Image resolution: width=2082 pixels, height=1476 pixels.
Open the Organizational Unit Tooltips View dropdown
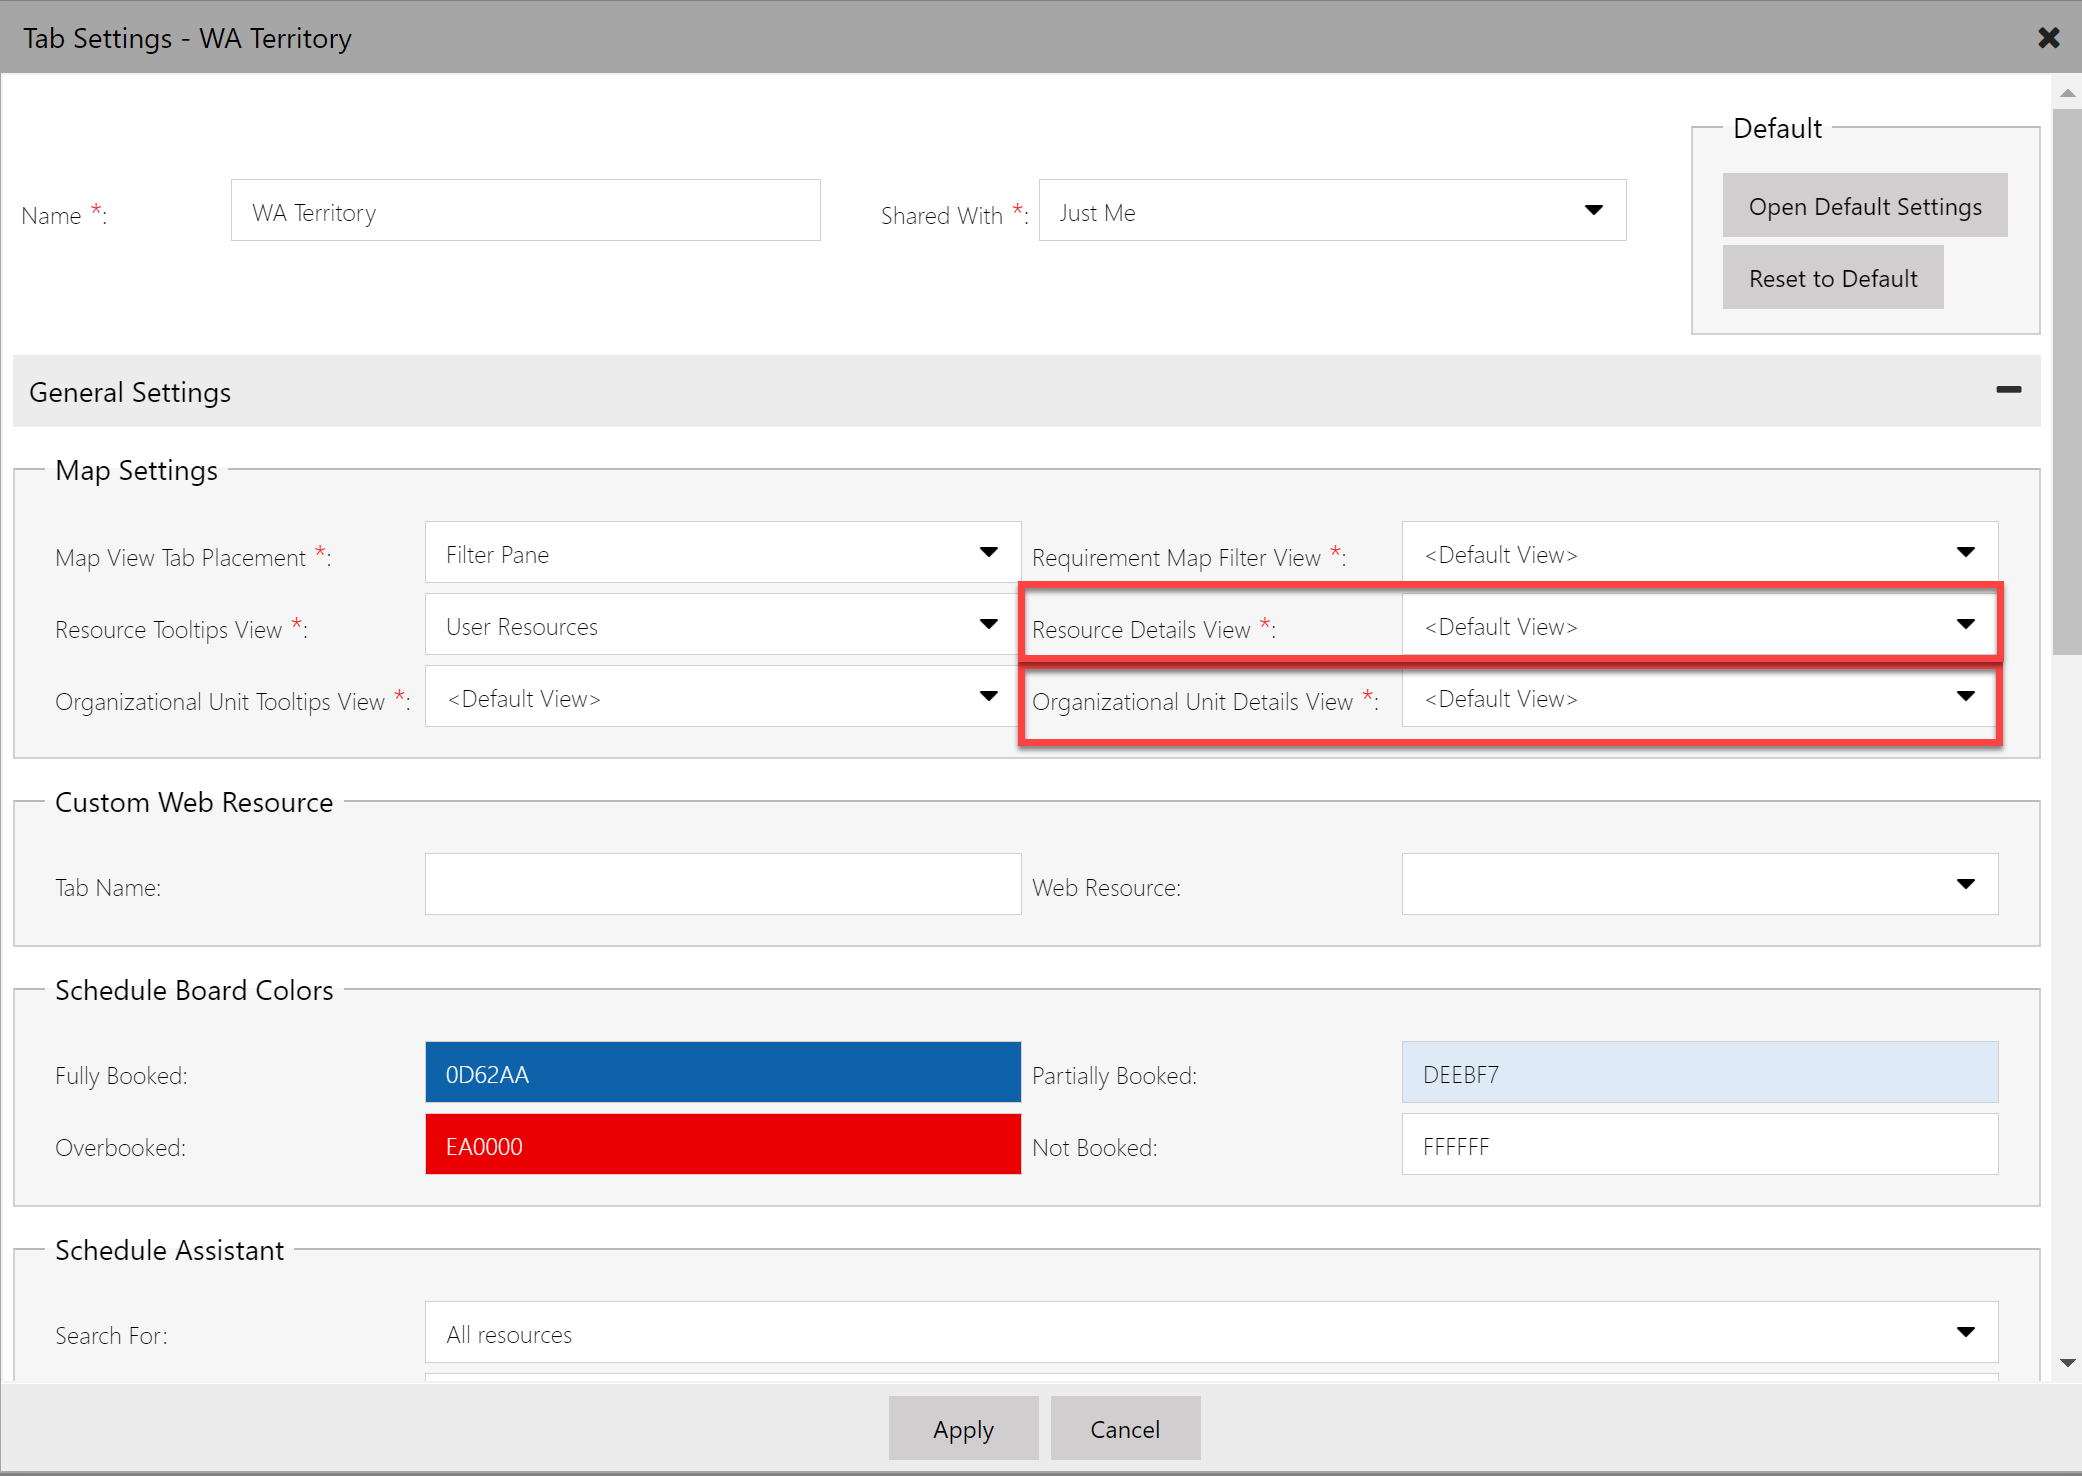pos(988,696)
